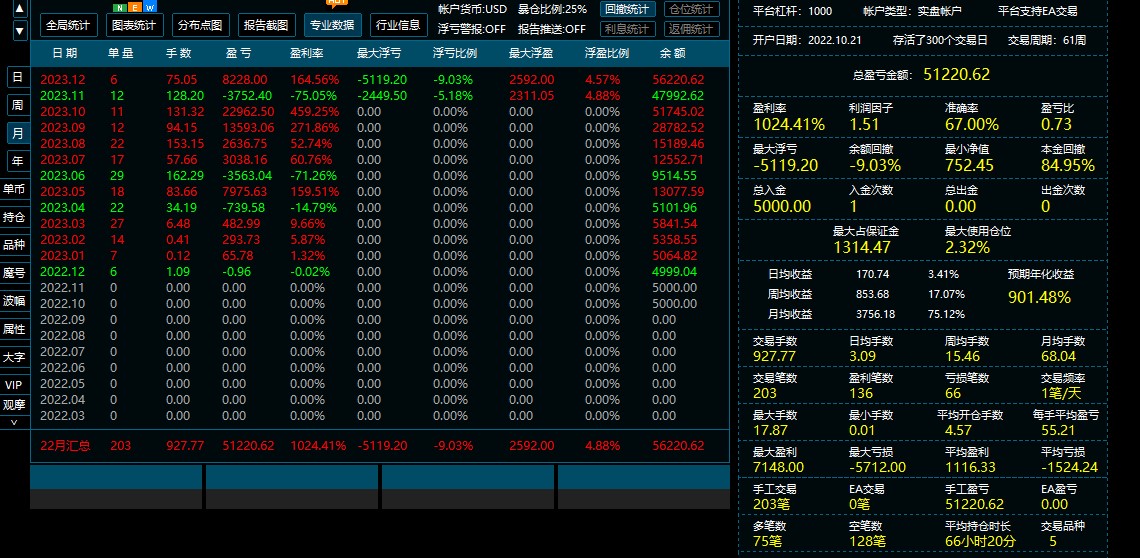
Task: Switch to the 分布点图 tab
Action: tap(201, 25)
